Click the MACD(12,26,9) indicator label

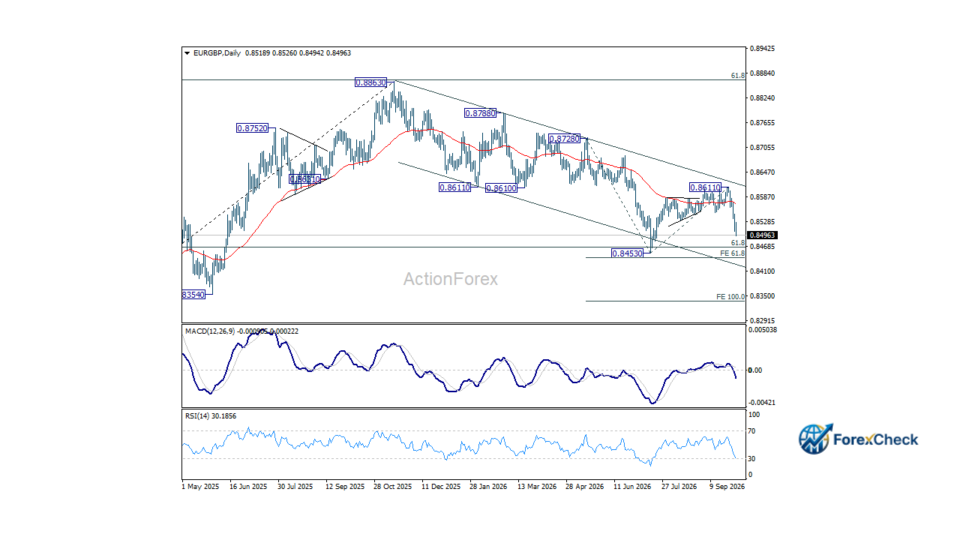tap(209, 331)
